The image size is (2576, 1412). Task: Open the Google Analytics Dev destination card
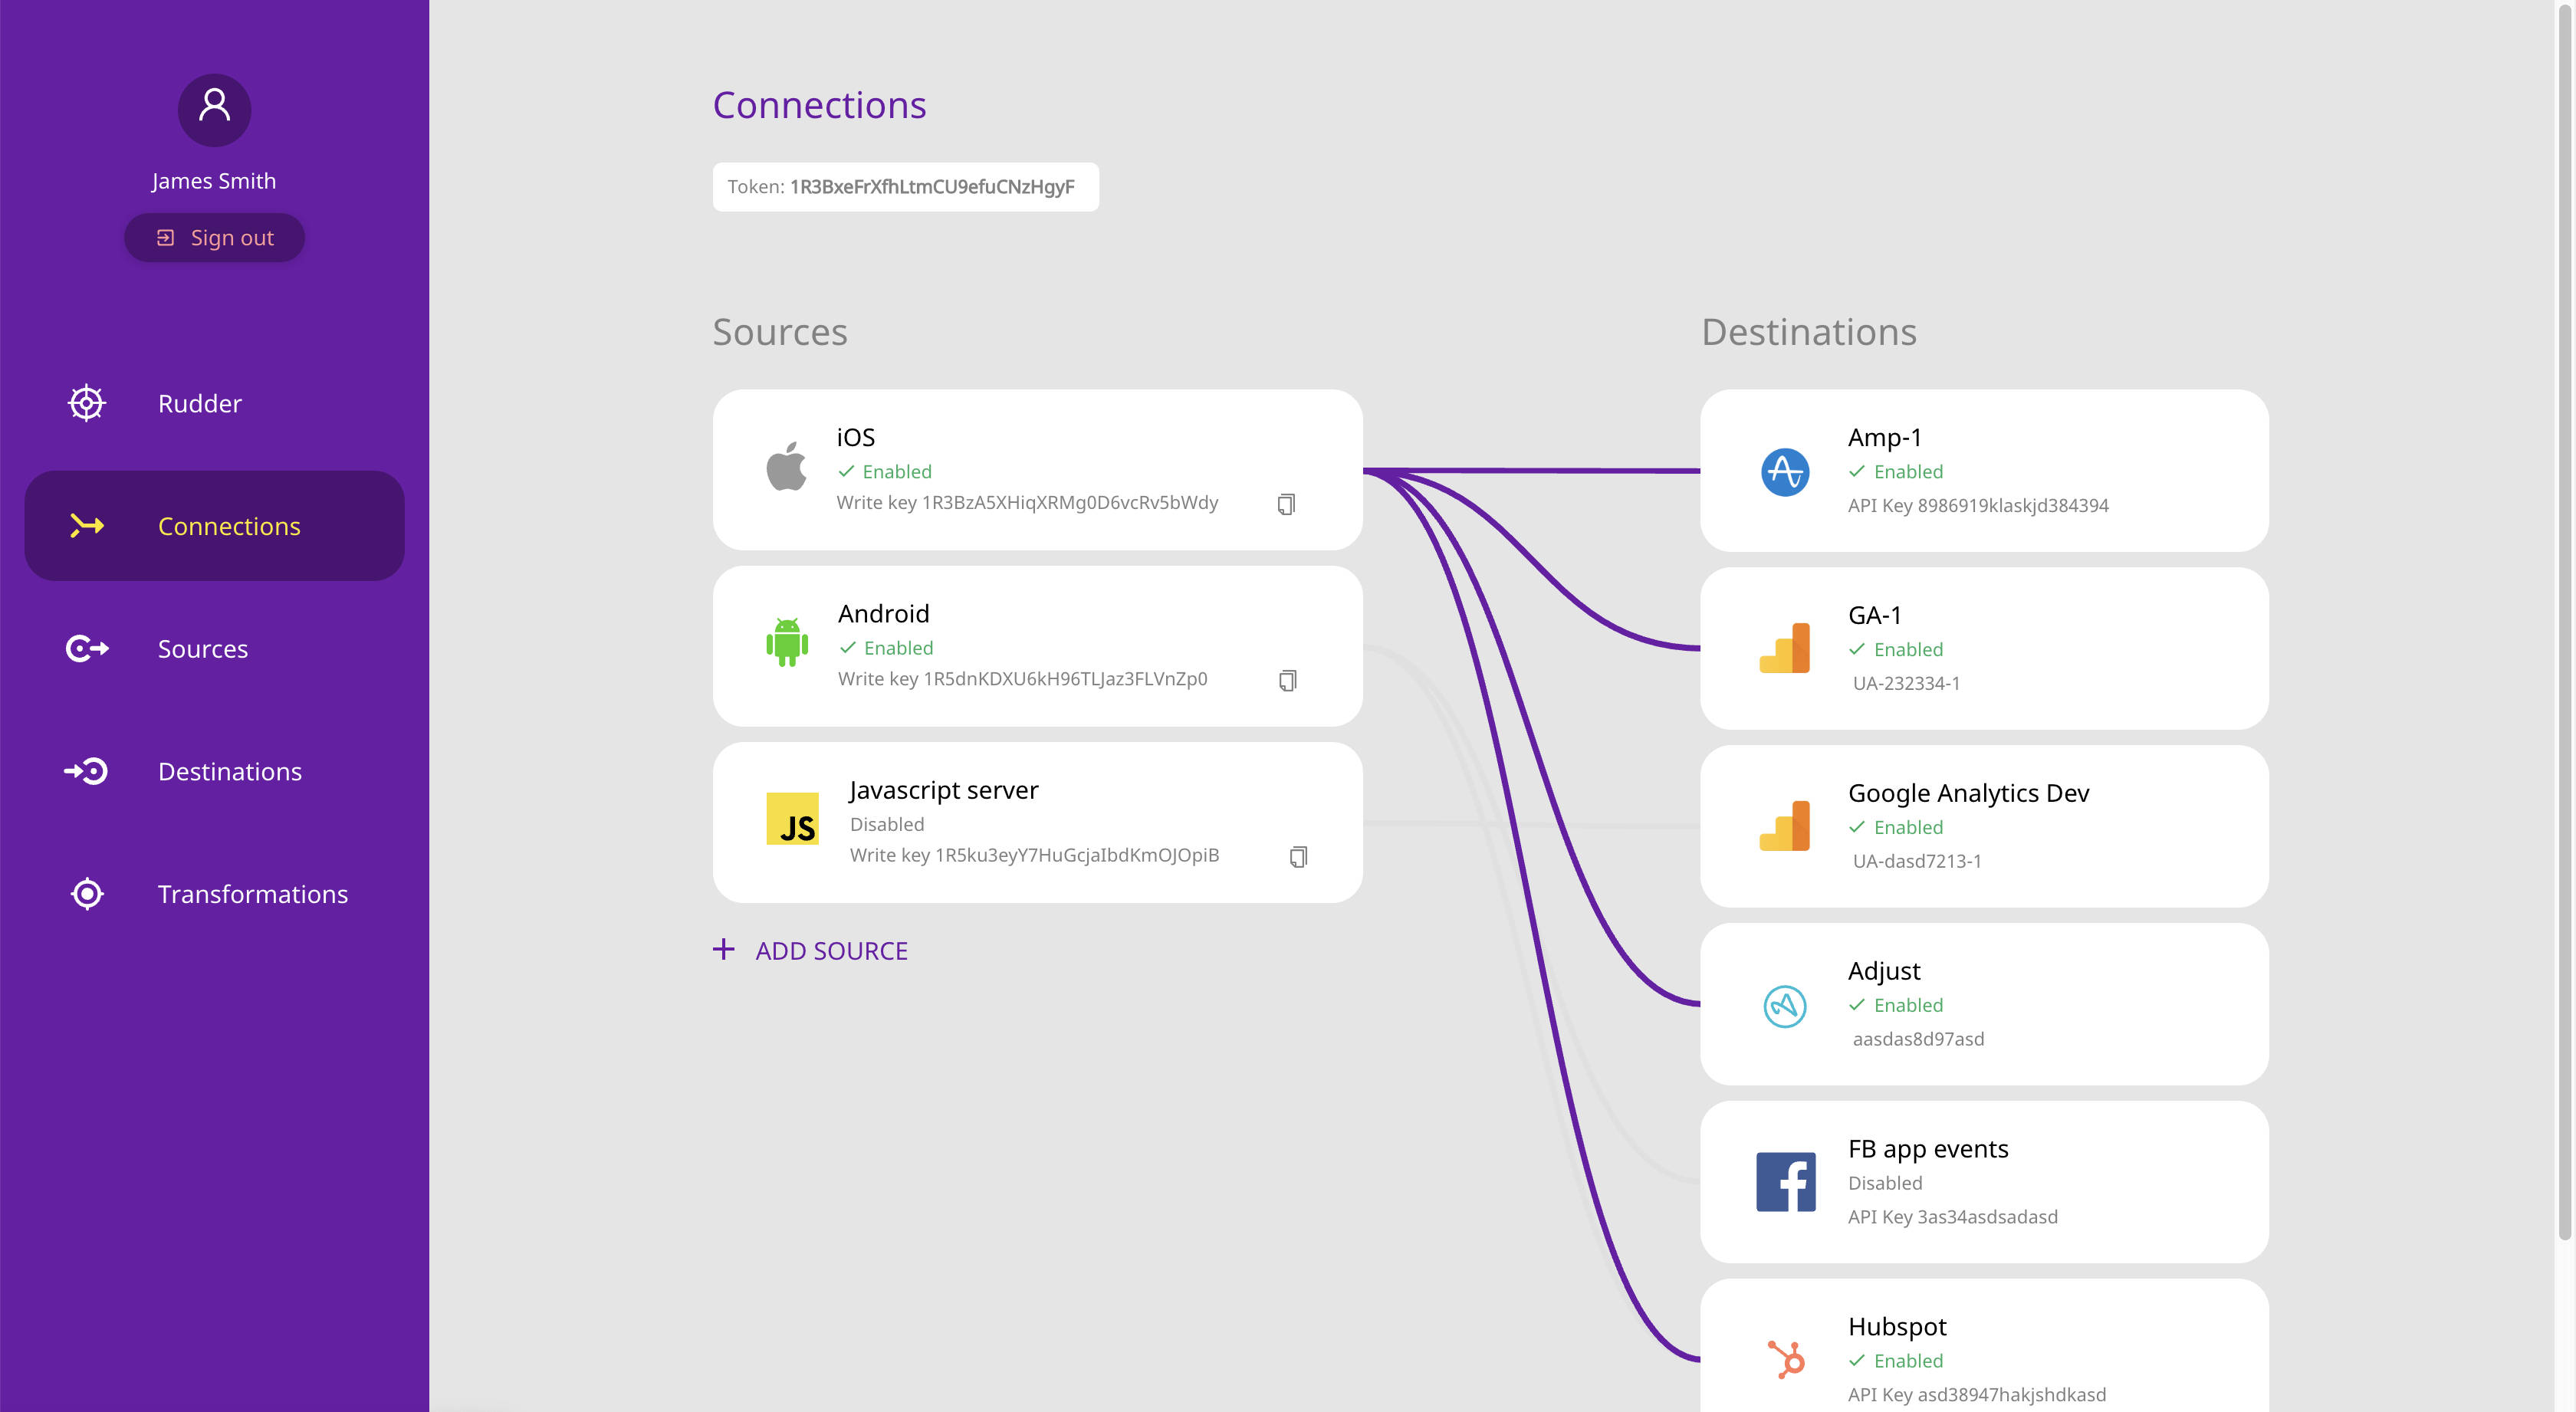click(1983, 826)
